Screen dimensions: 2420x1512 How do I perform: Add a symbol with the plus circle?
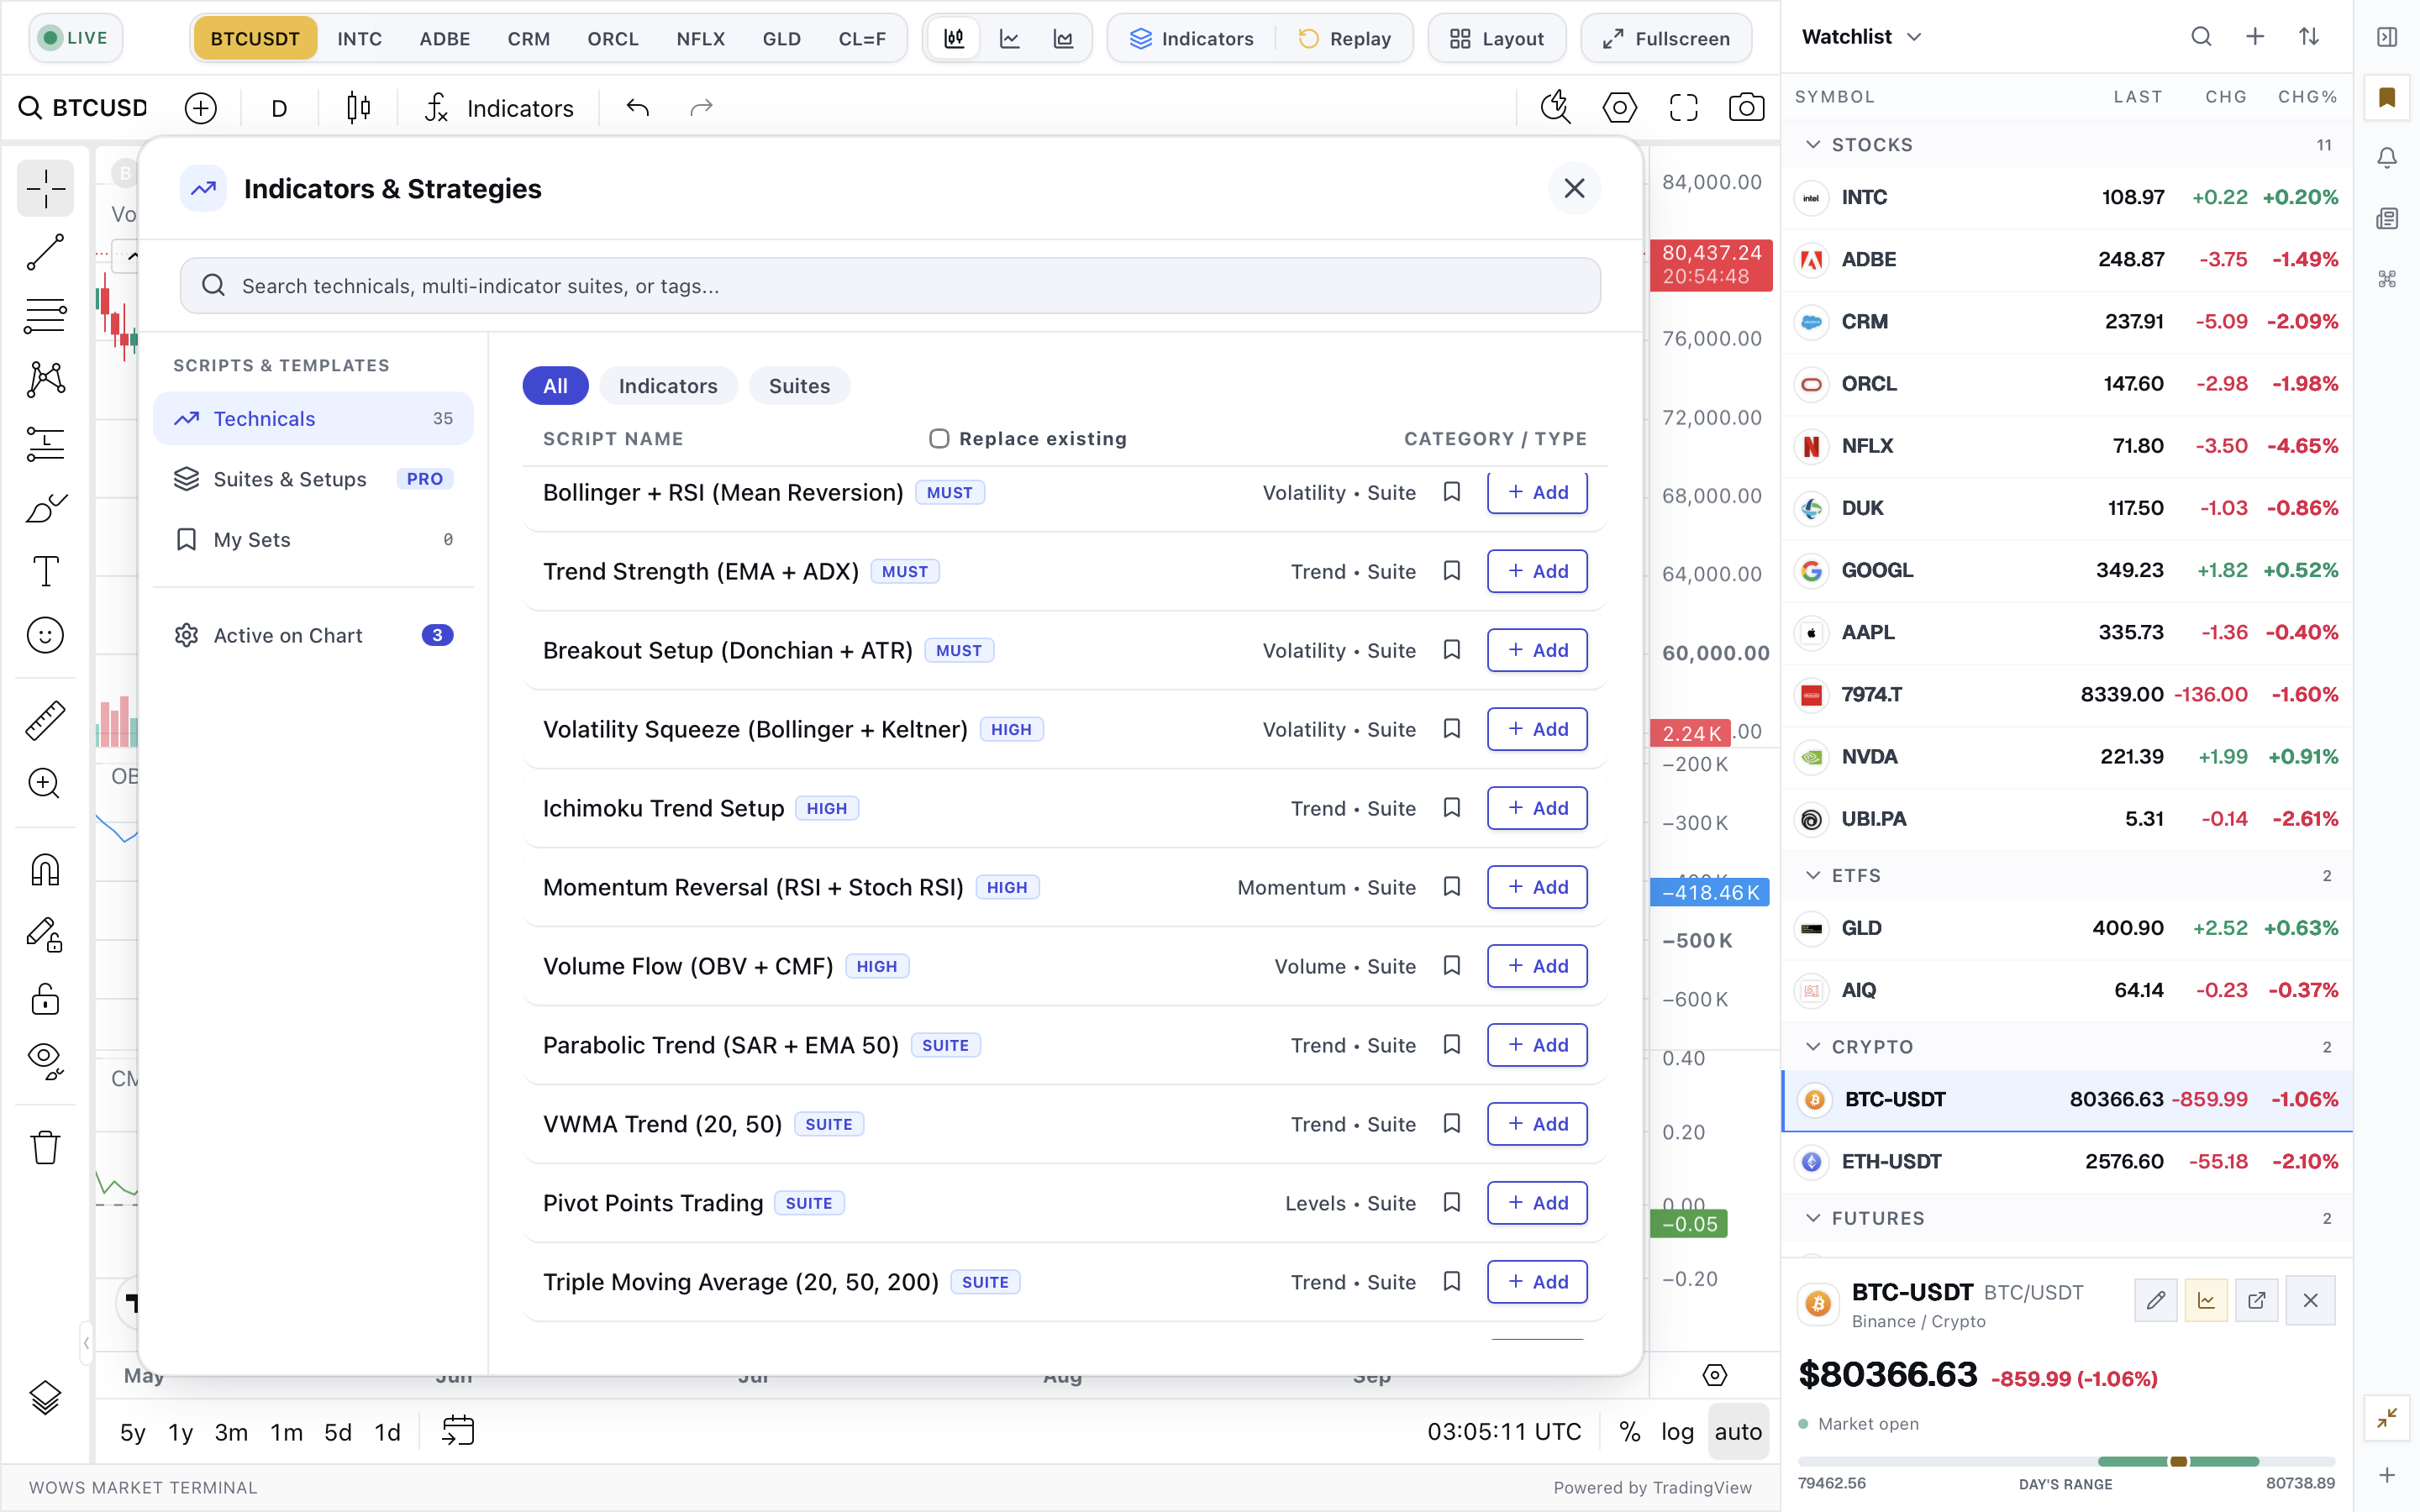click(x=201, y=108)
